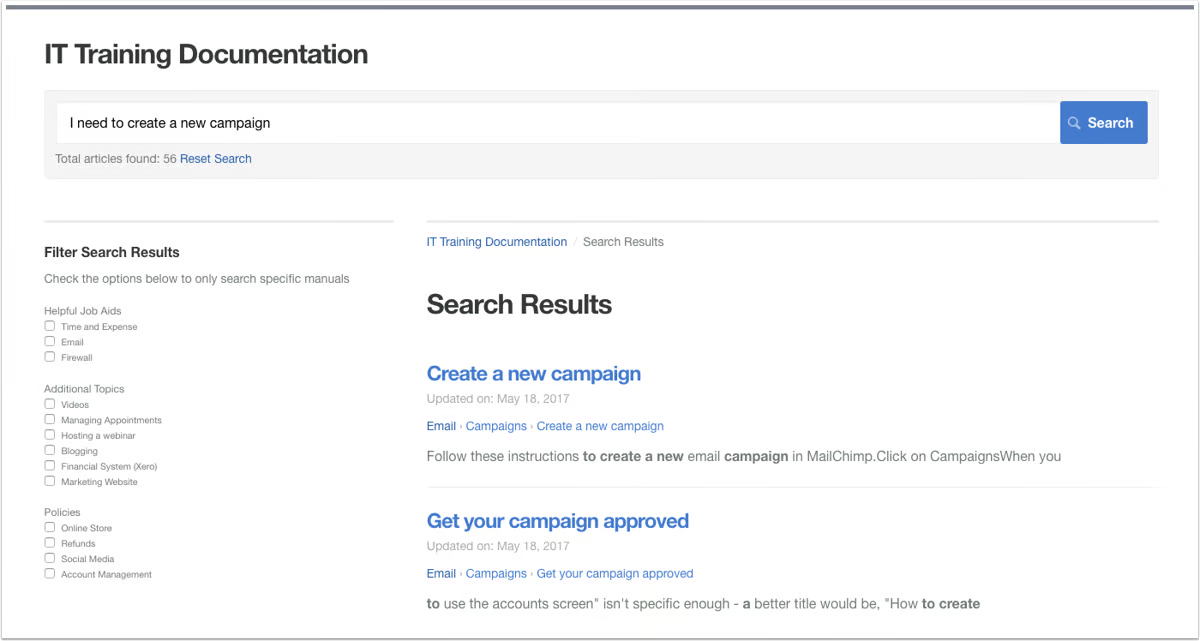Click the magnifier icon in Search button
This screenshot has width=1200, height=641.
coord(1074,123)
